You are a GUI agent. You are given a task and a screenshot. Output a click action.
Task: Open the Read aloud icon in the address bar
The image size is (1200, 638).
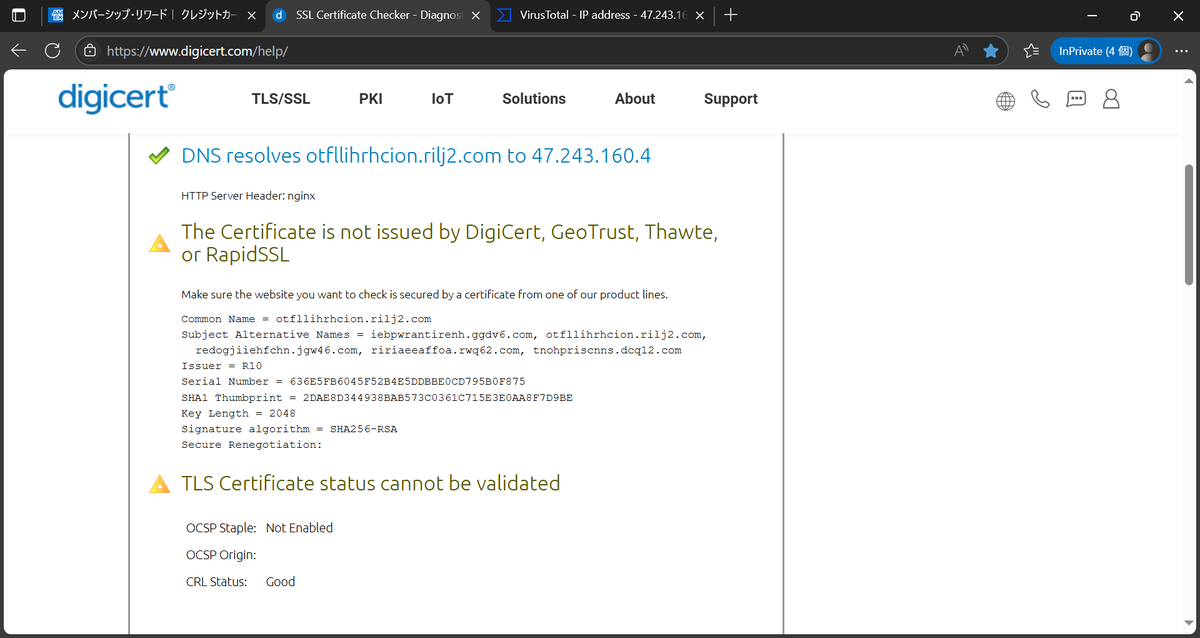[962, 51]
